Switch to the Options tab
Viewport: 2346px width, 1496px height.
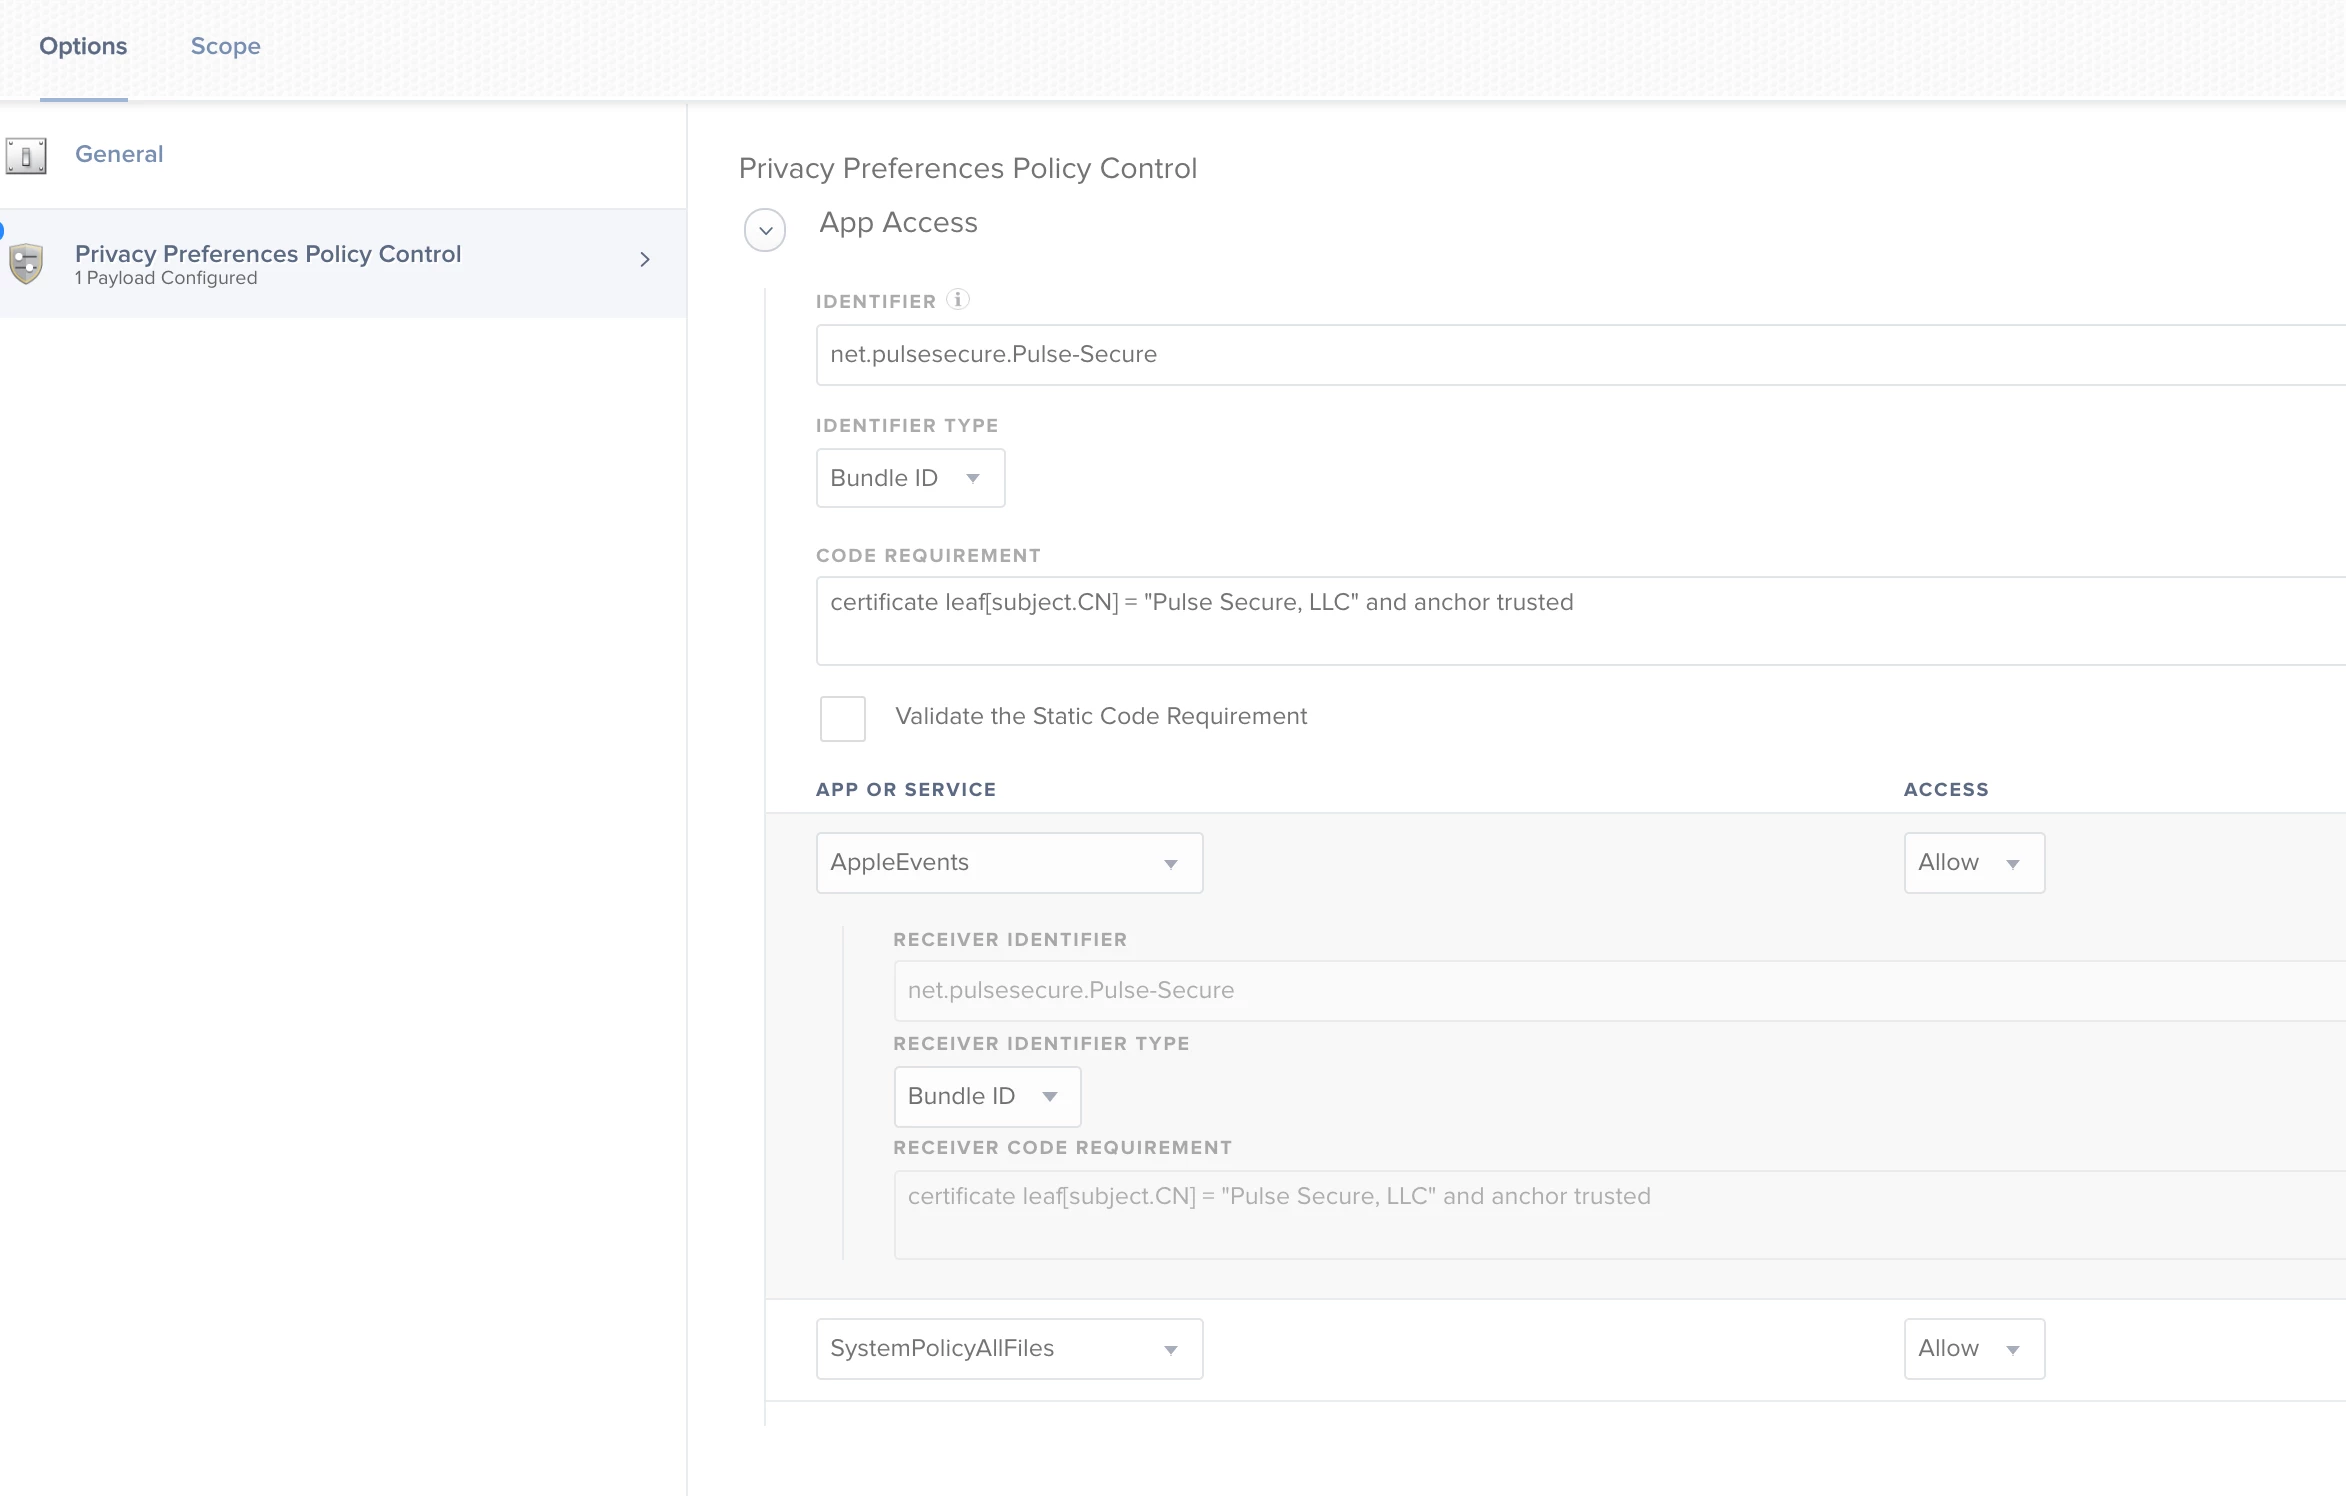(x=83, y=46)
